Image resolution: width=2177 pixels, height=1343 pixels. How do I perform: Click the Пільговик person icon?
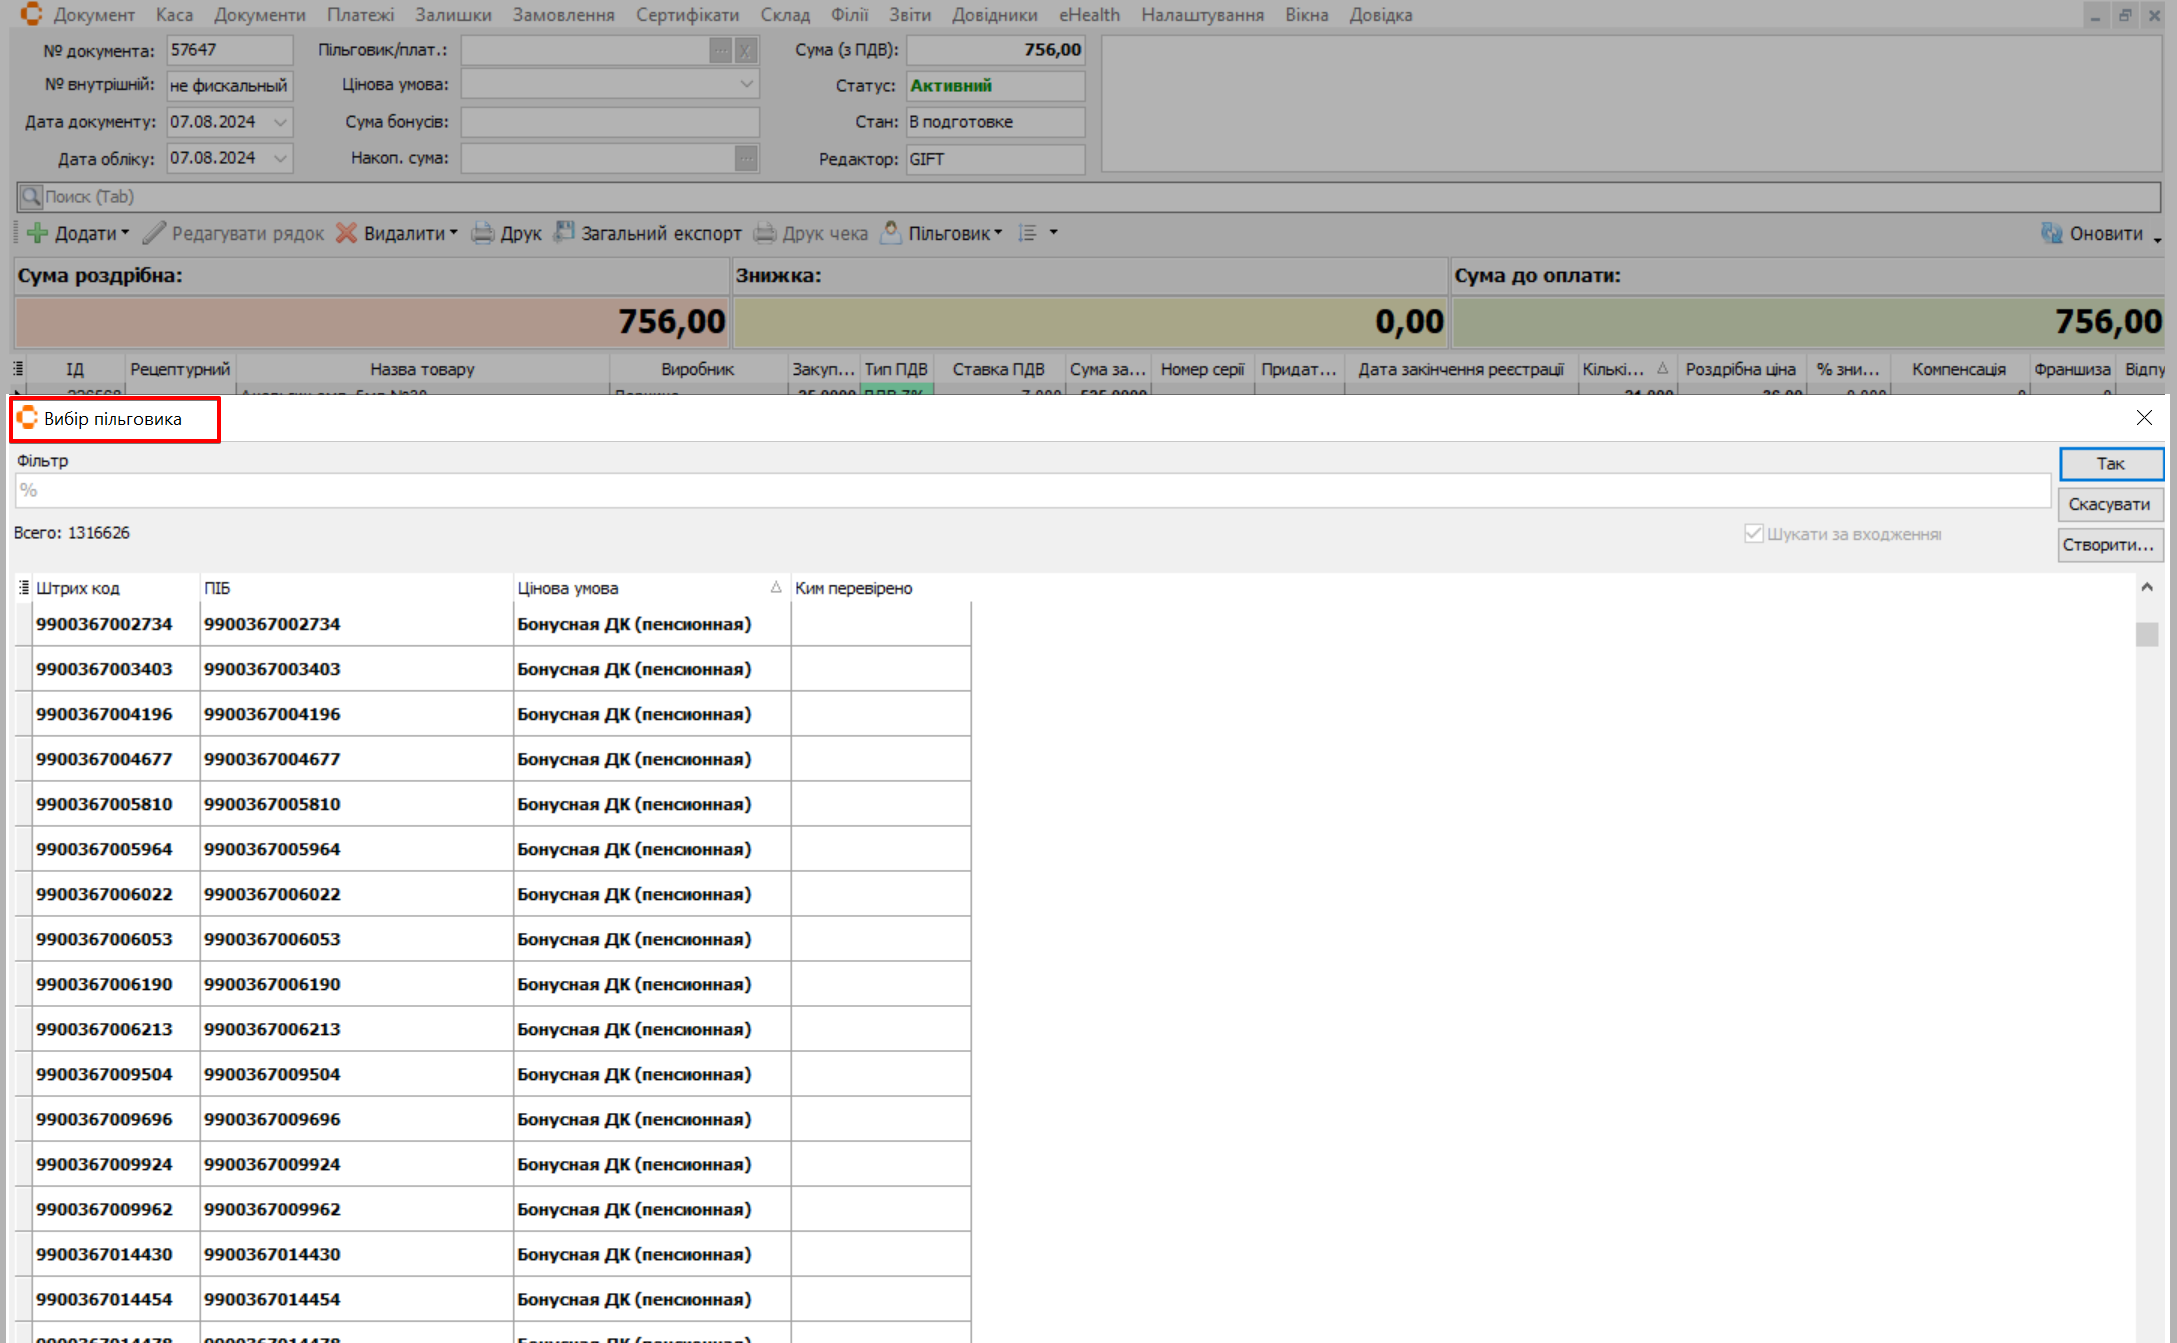tap(890, 232)
